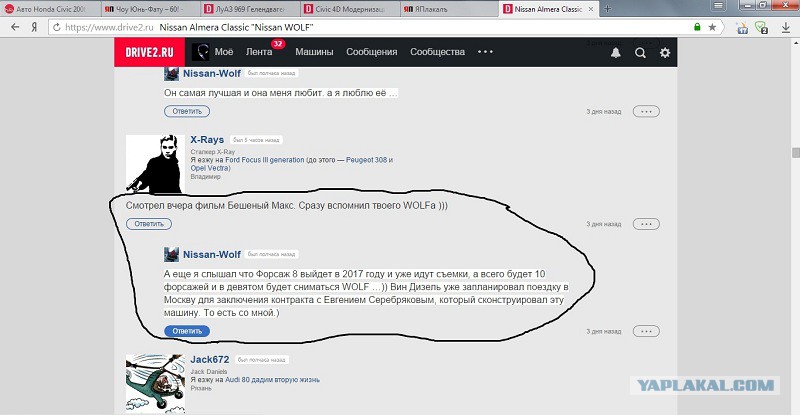Open the downloads arrow icon
Viewport: 800px width, 415px height.
pos(786,28)
